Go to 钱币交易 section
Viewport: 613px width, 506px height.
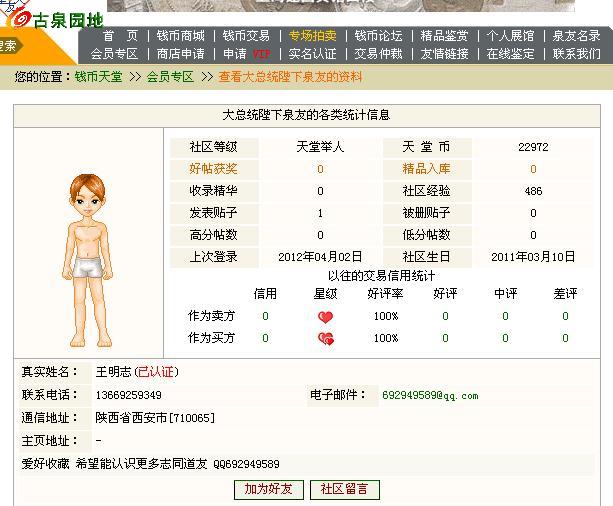click(x=246, y=36)
